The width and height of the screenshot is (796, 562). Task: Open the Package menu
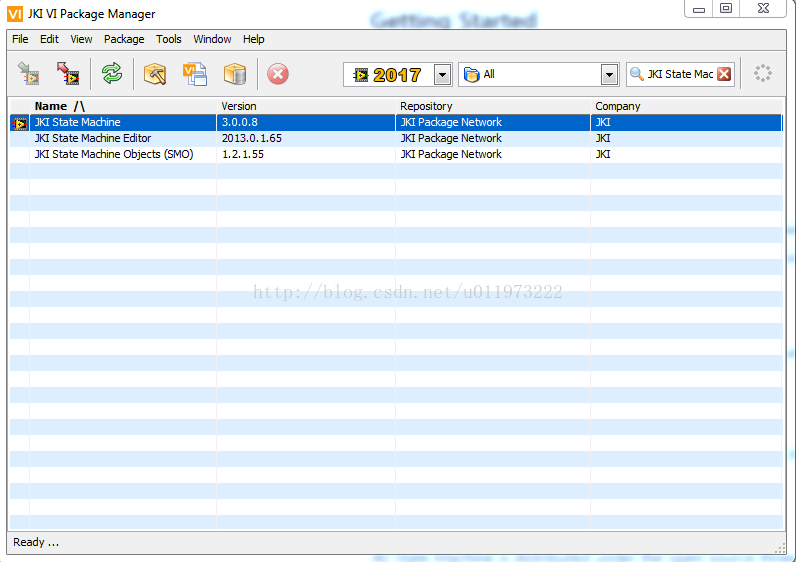tap(124, 39)
